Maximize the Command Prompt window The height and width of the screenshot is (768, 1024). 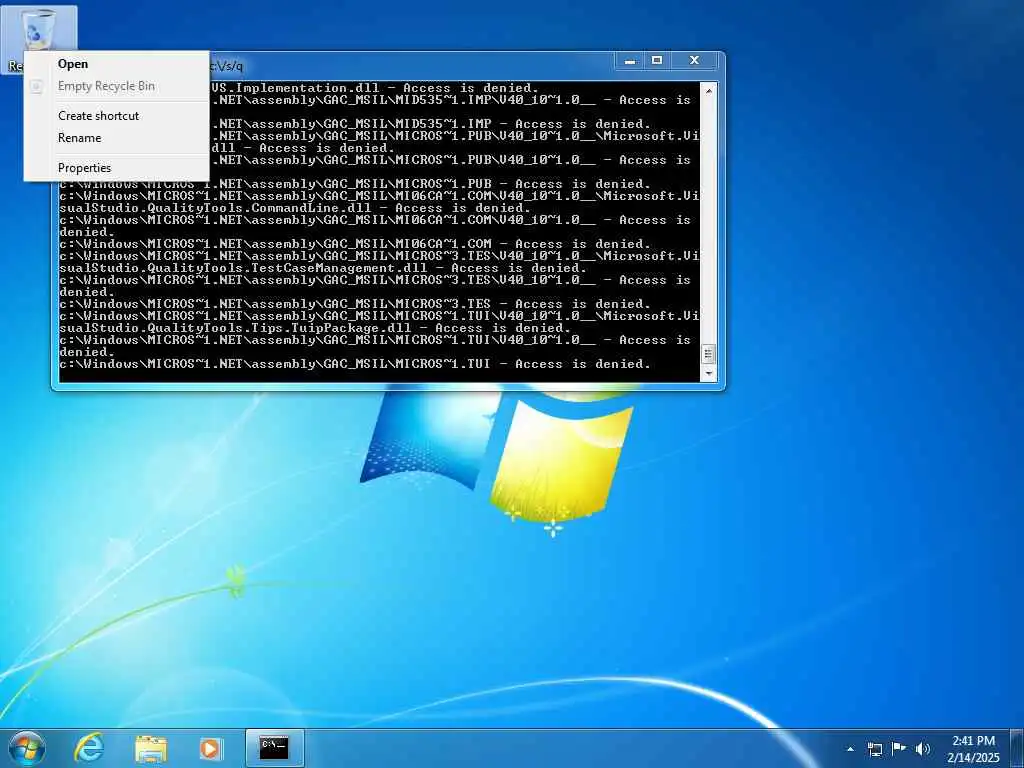(657, 61)
